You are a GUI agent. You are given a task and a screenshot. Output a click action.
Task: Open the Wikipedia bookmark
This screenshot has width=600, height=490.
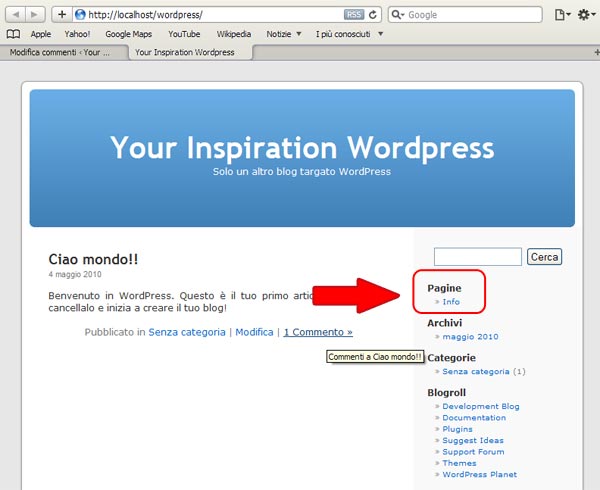[x=234, y=34]
